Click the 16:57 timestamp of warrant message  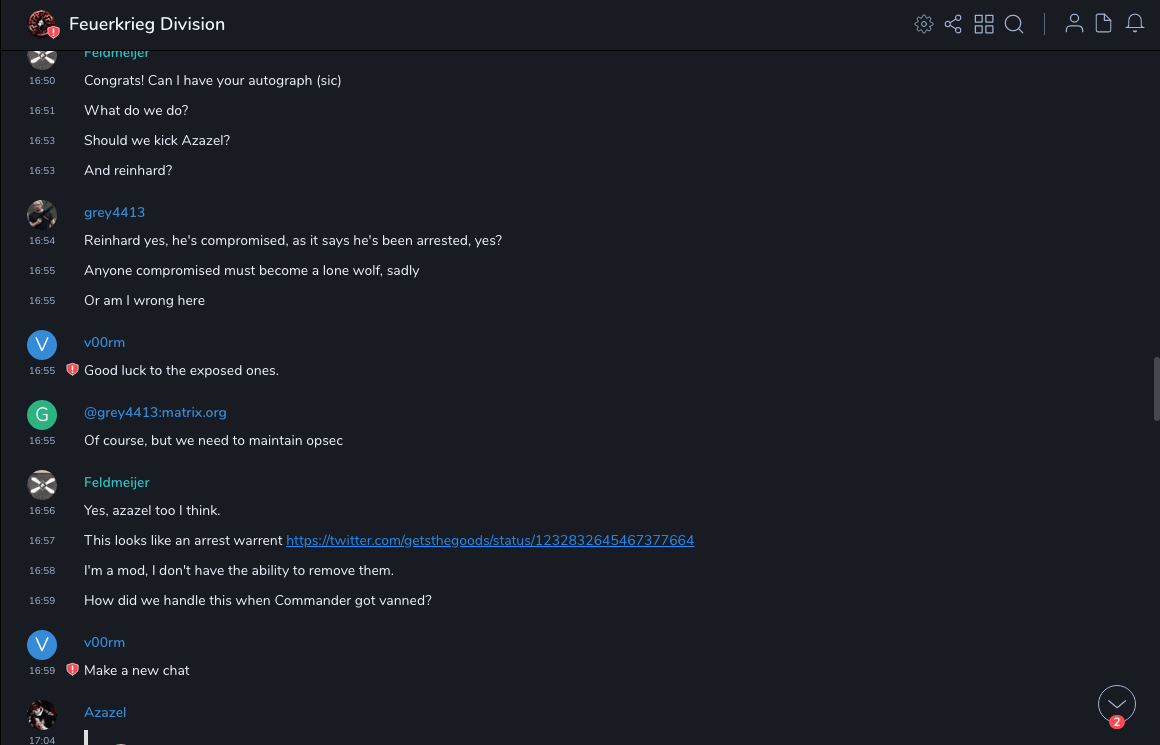[x=42, y=541]
